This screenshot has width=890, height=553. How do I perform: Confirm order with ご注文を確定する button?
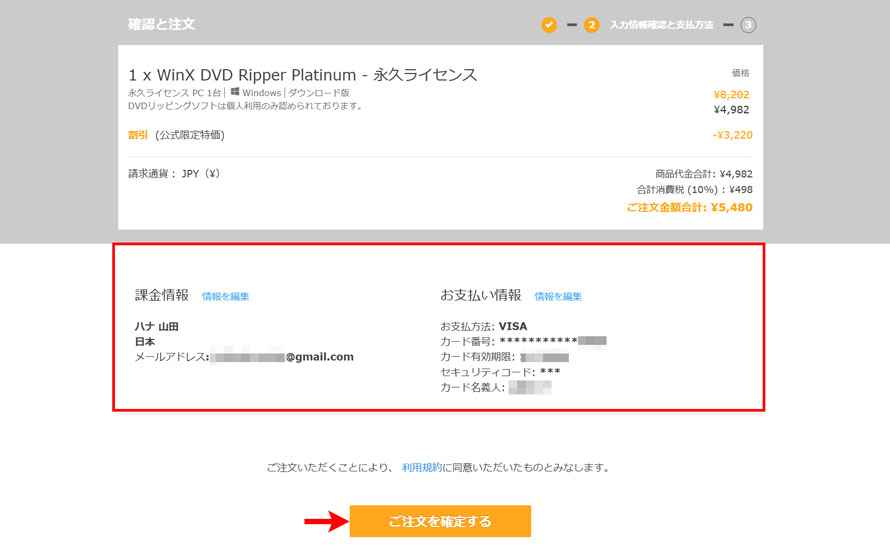pos(440,521)
